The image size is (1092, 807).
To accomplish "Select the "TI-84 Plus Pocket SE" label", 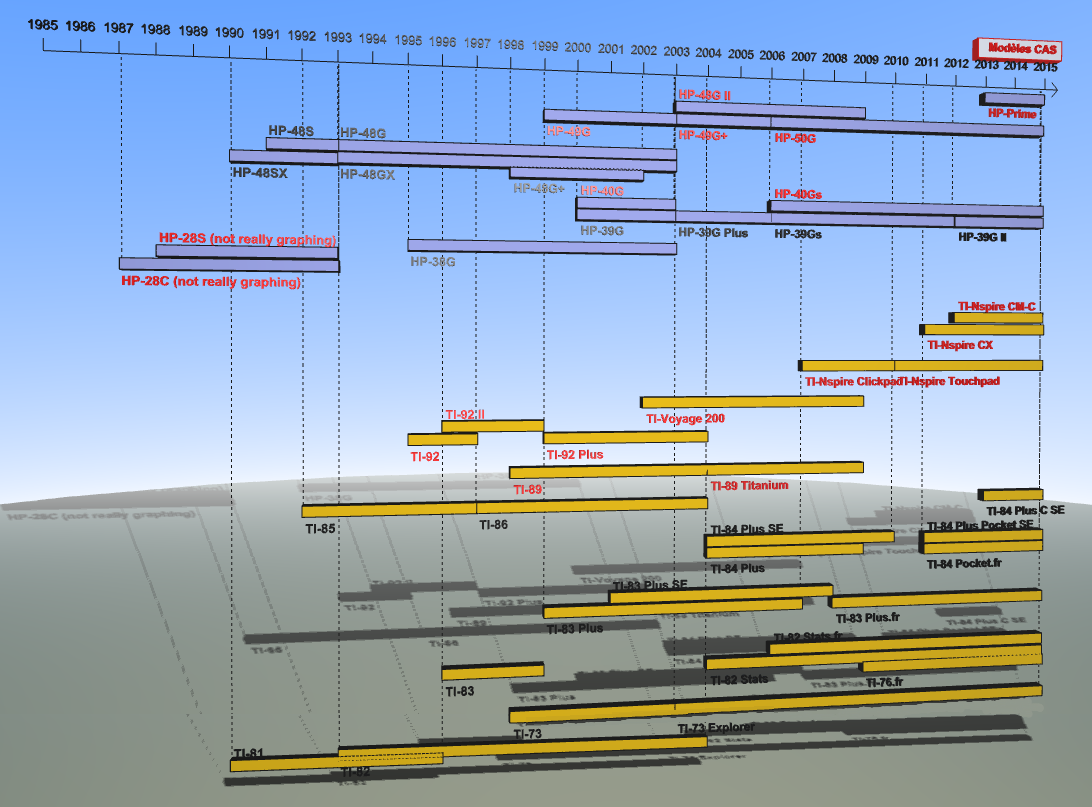I will pos(980,525).
